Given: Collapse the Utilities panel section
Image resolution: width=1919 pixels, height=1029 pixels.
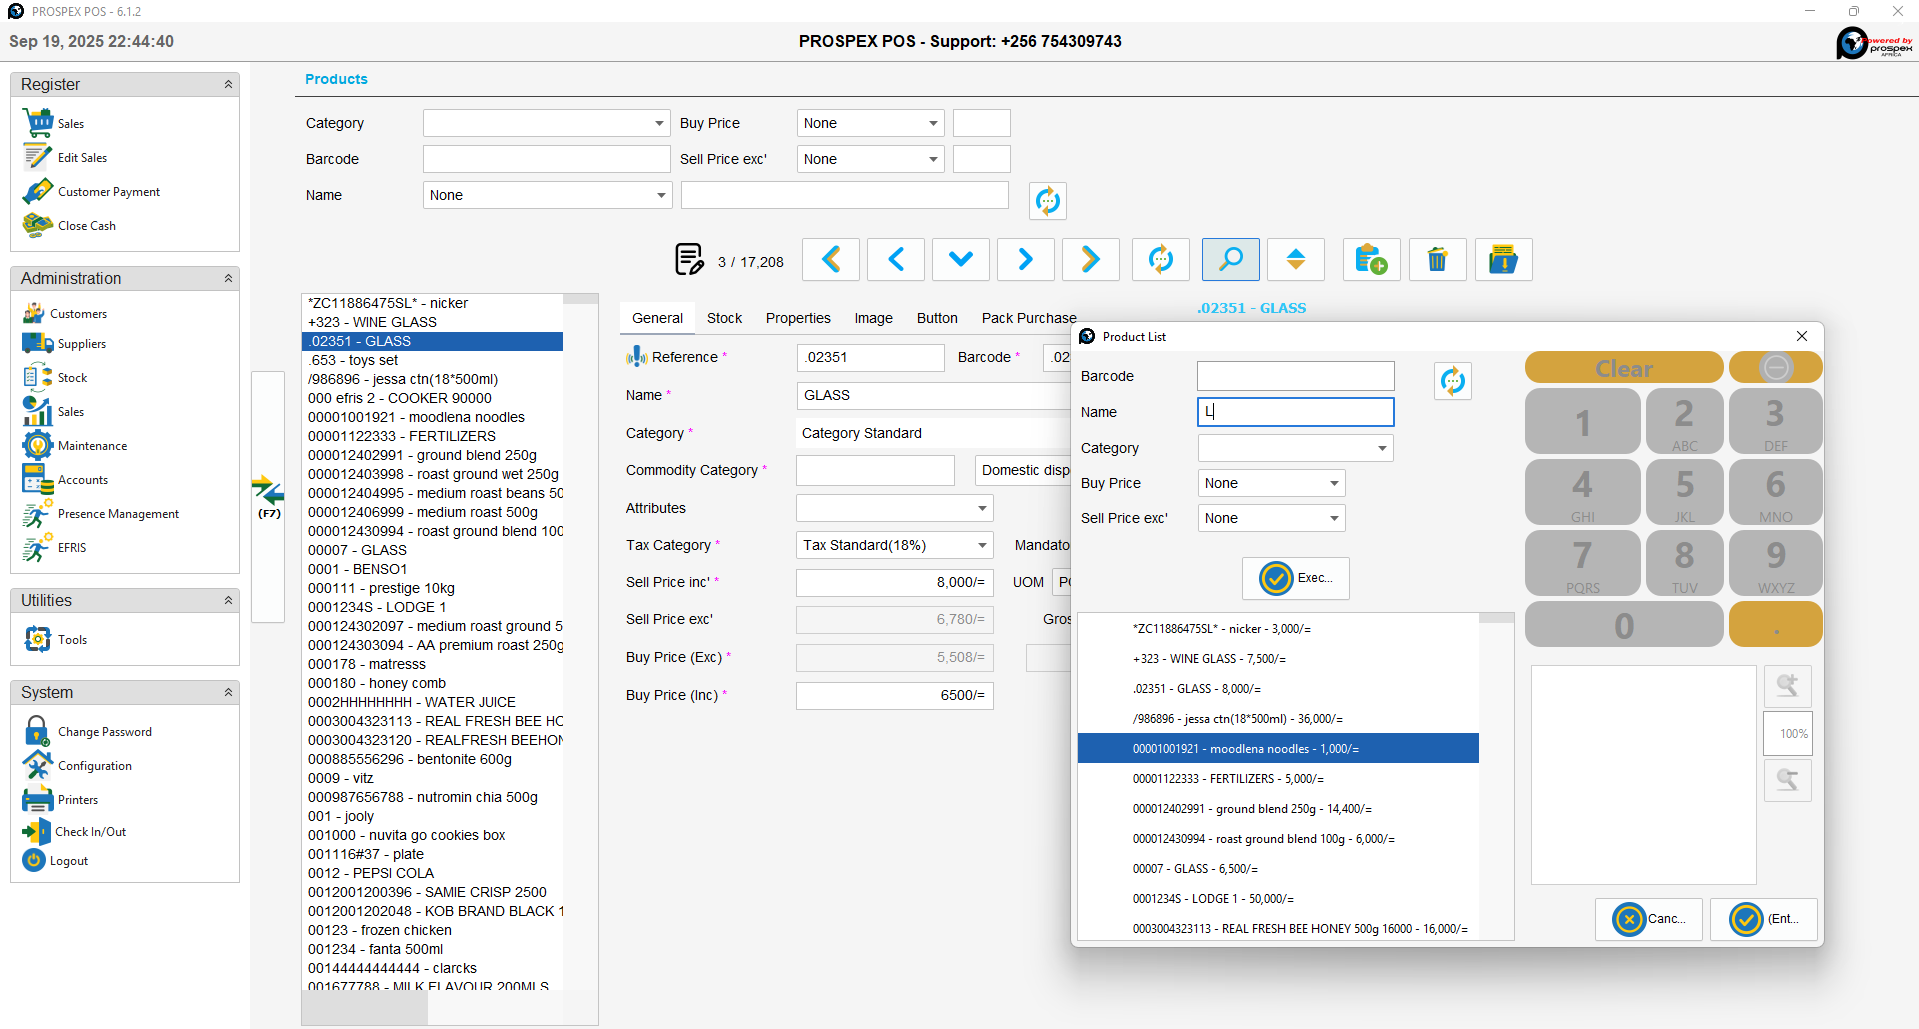Looking at the screenshot, I should tap(228, 601).
